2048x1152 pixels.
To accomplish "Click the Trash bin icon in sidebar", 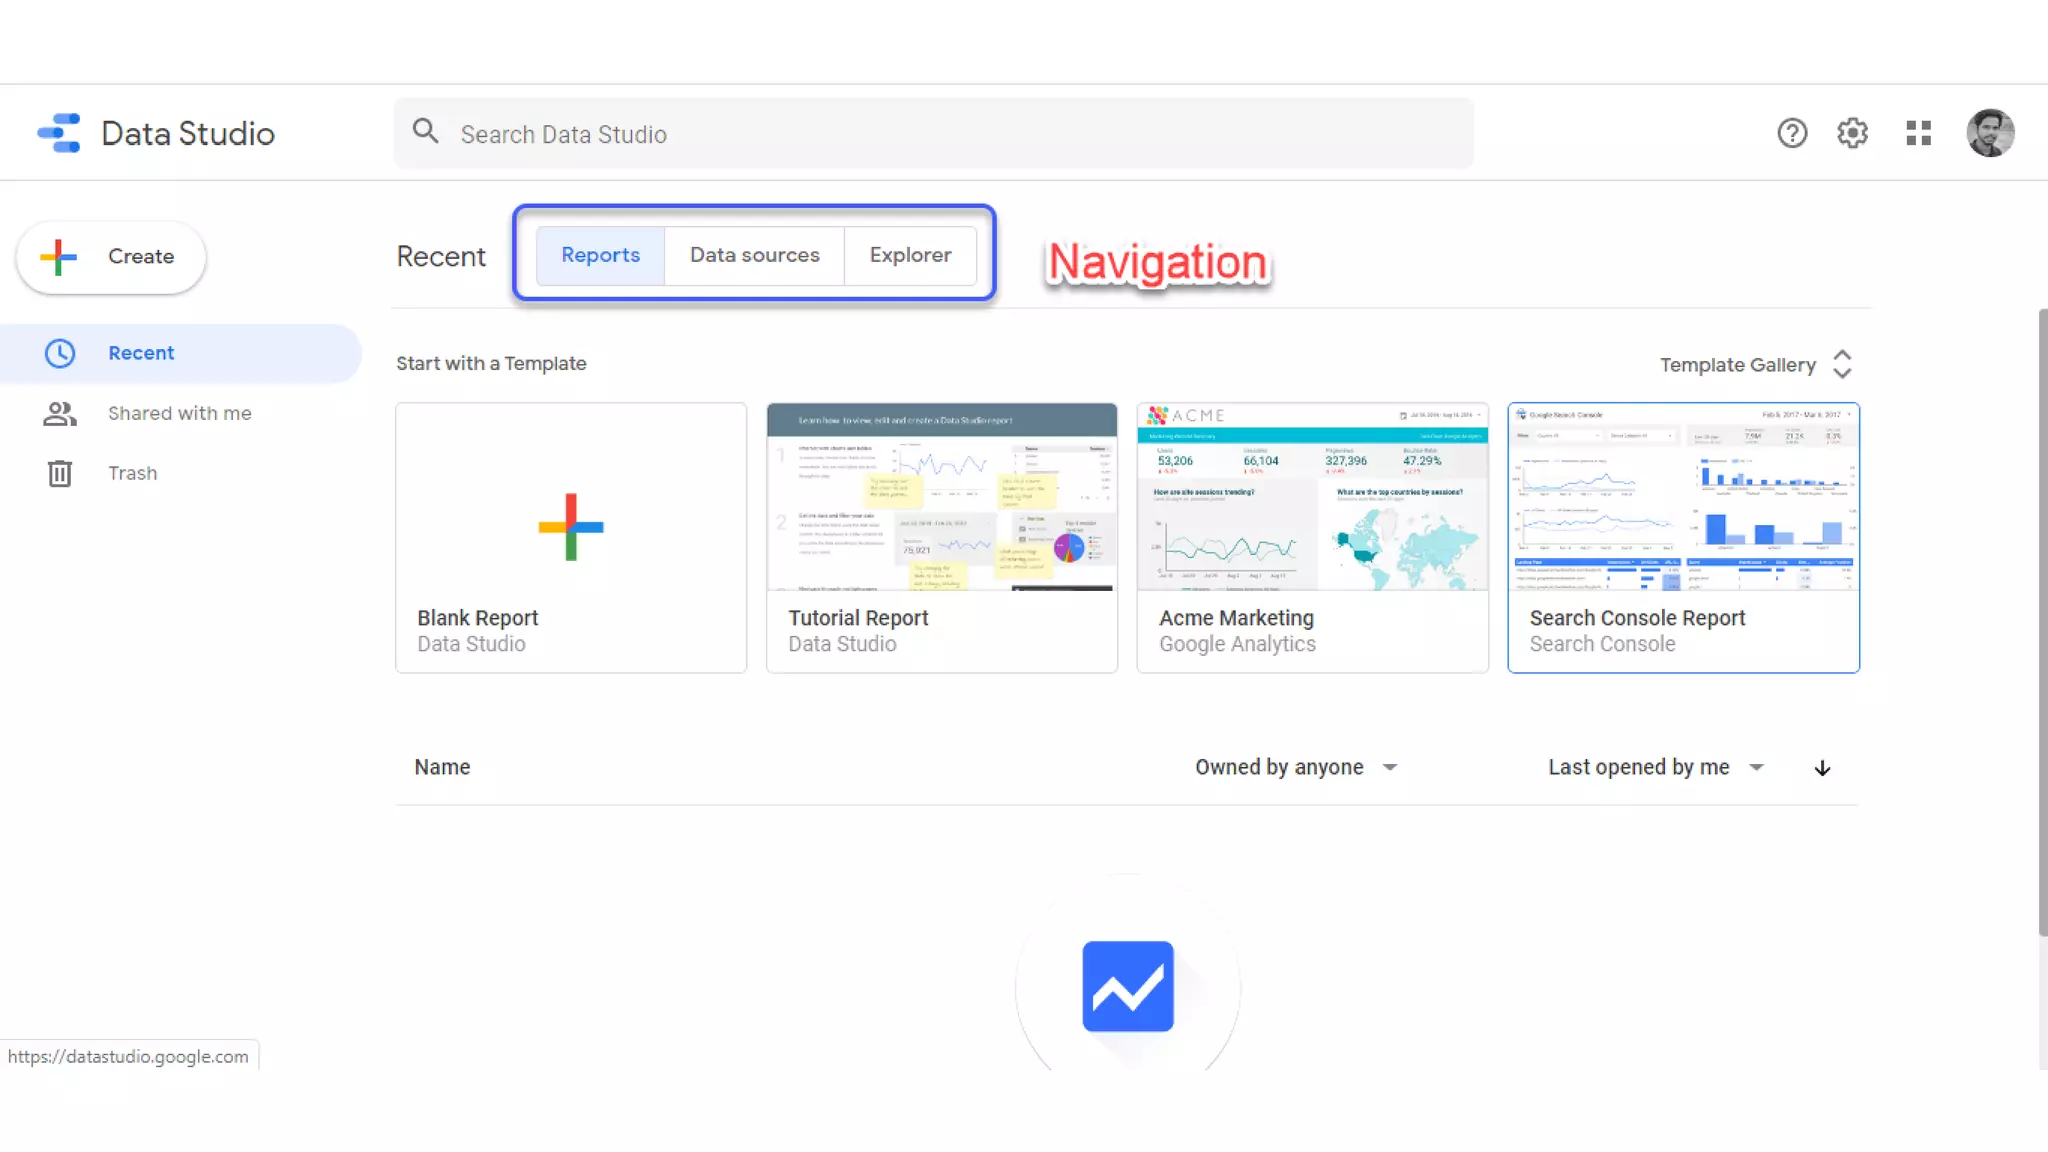I will pyautogui.click(x=60, y=473).
